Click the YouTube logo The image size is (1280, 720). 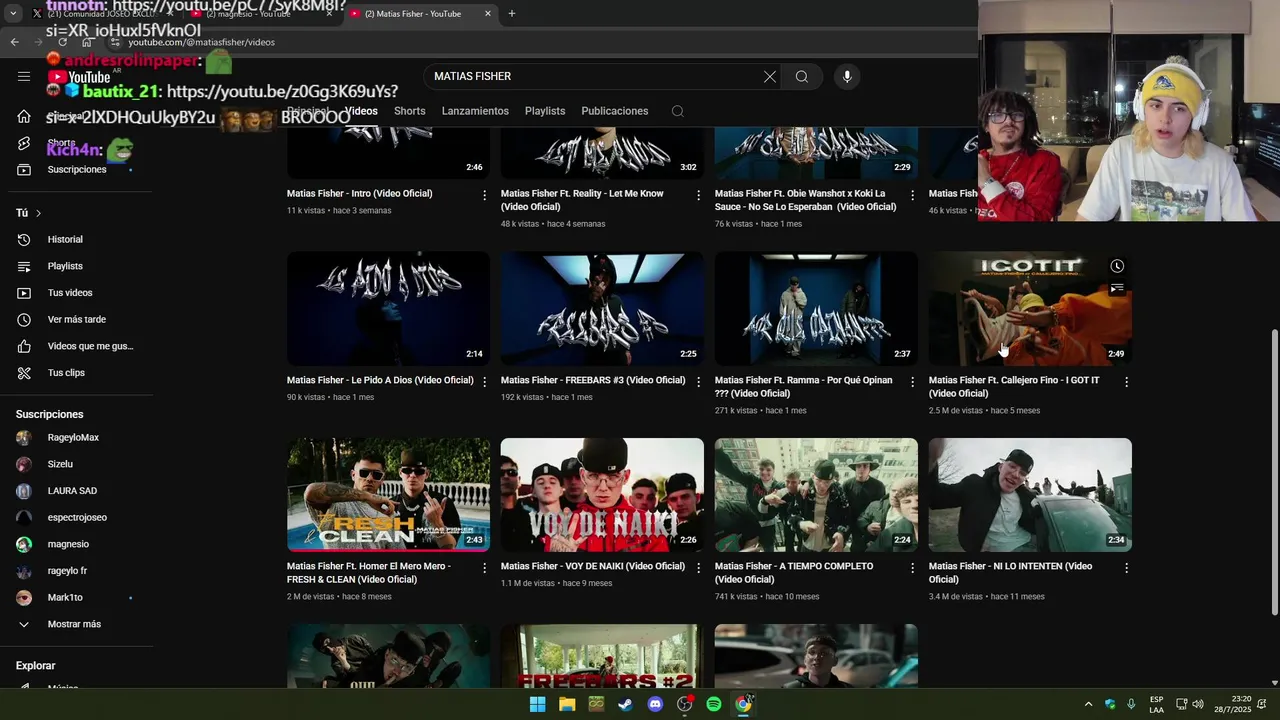79,77
